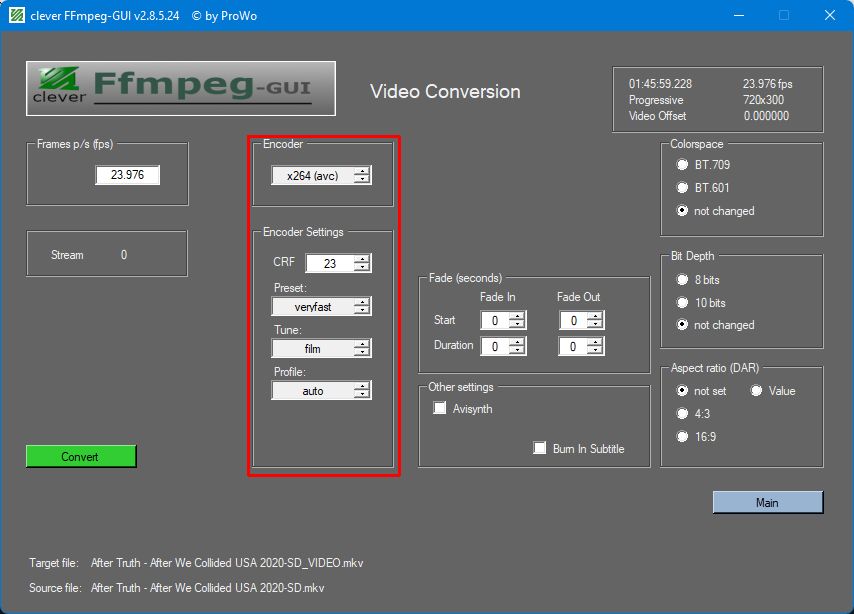Click the Video Conversion heading

point(446,92)
